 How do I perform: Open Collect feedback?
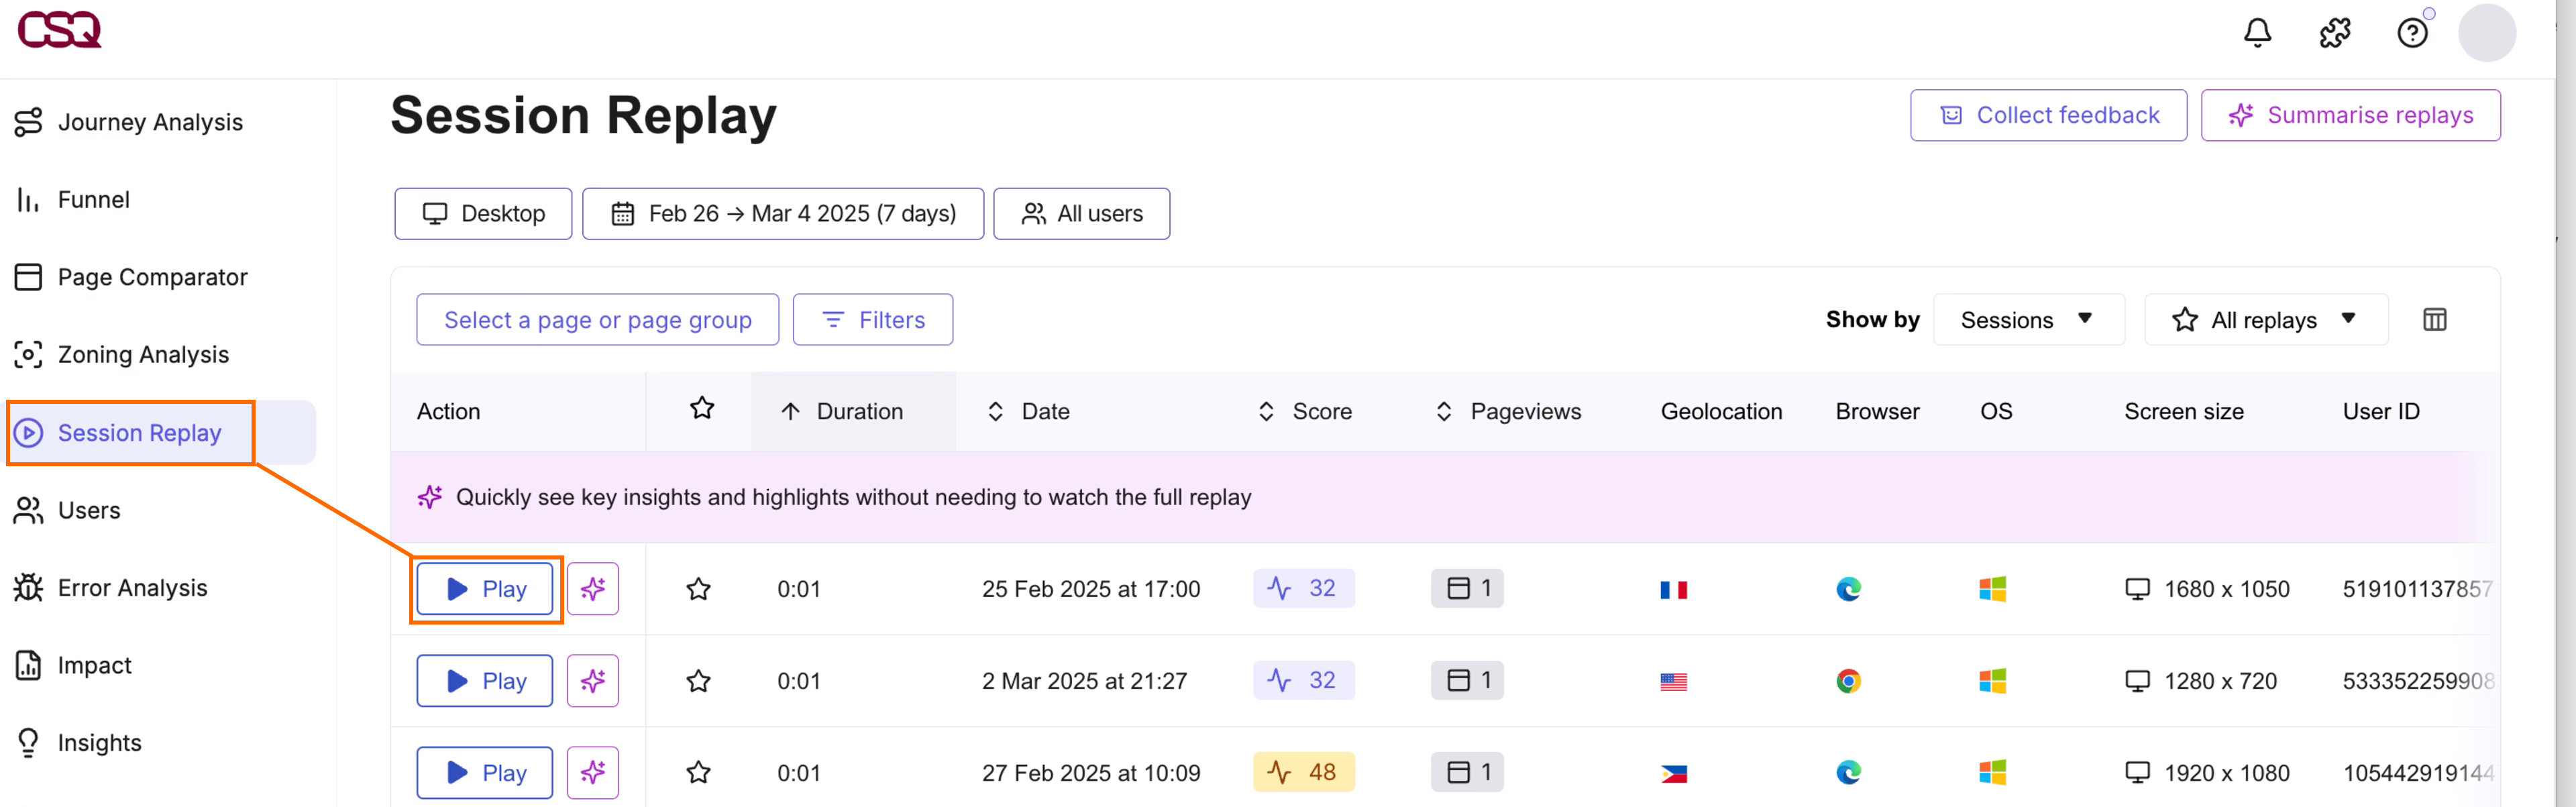[x=2047, y=115]
